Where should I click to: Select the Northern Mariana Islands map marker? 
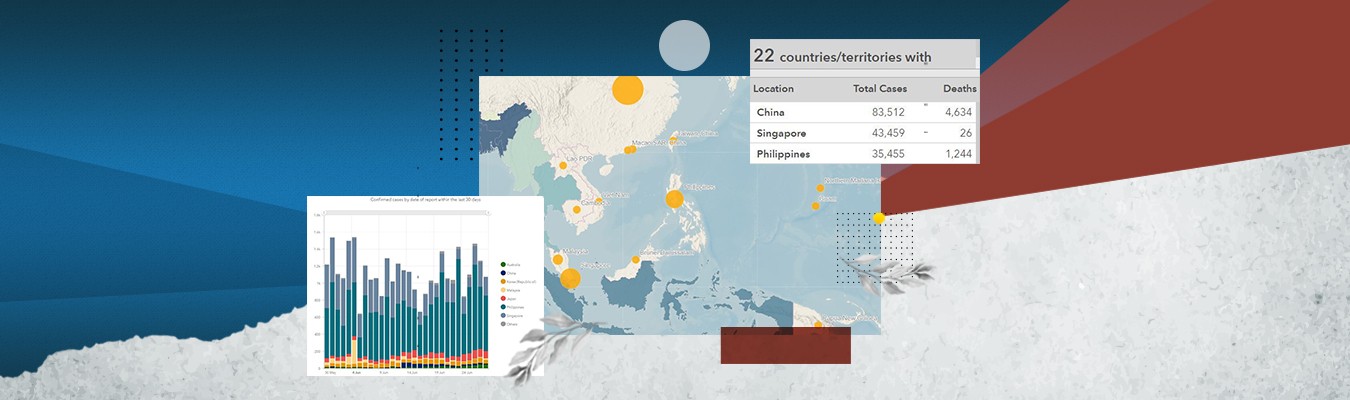pyautogui.click(x=820, y=187)
